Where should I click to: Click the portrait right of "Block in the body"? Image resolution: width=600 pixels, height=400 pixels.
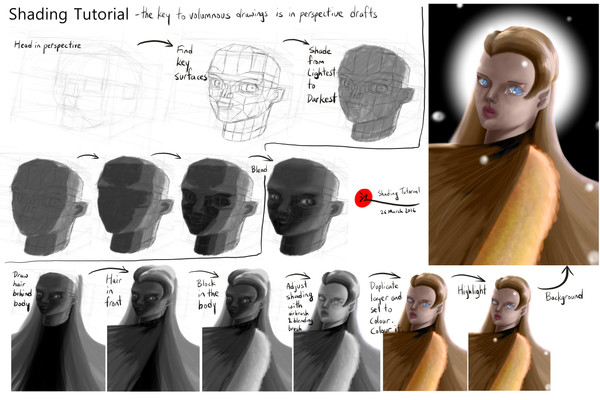coord(247,330)
